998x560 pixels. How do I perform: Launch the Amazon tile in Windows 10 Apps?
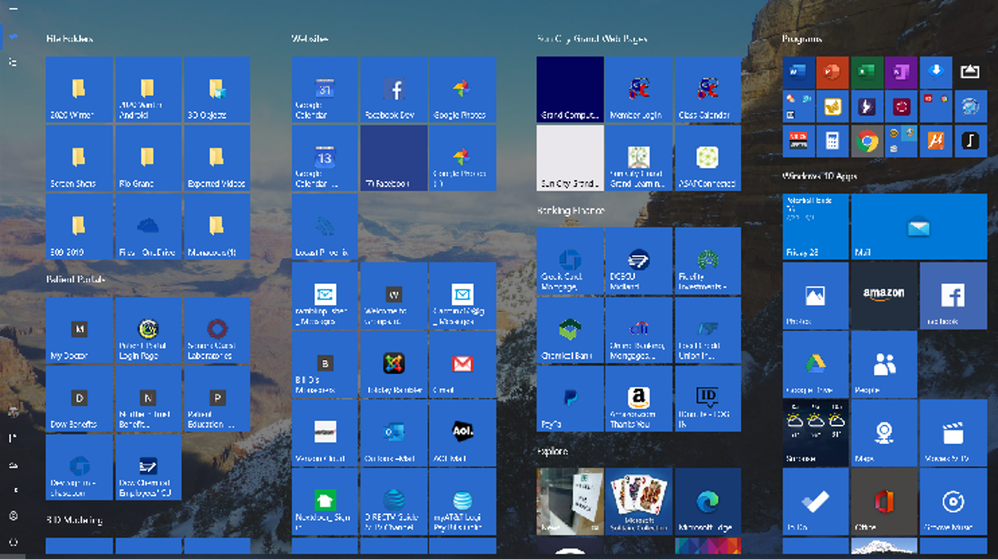[x=884, y=295]
